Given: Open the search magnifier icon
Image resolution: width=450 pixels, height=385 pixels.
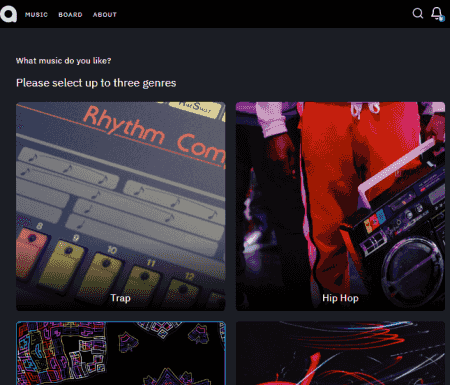Looking at the screenshot, I should pos(418,13).
